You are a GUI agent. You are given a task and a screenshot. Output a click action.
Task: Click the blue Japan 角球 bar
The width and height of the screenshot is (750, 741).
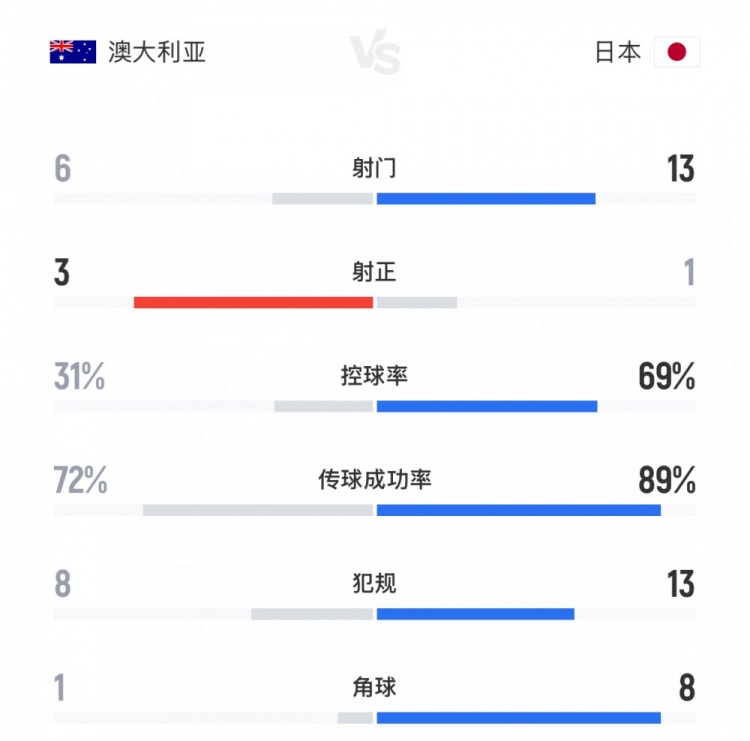click(x=518, y=717)
